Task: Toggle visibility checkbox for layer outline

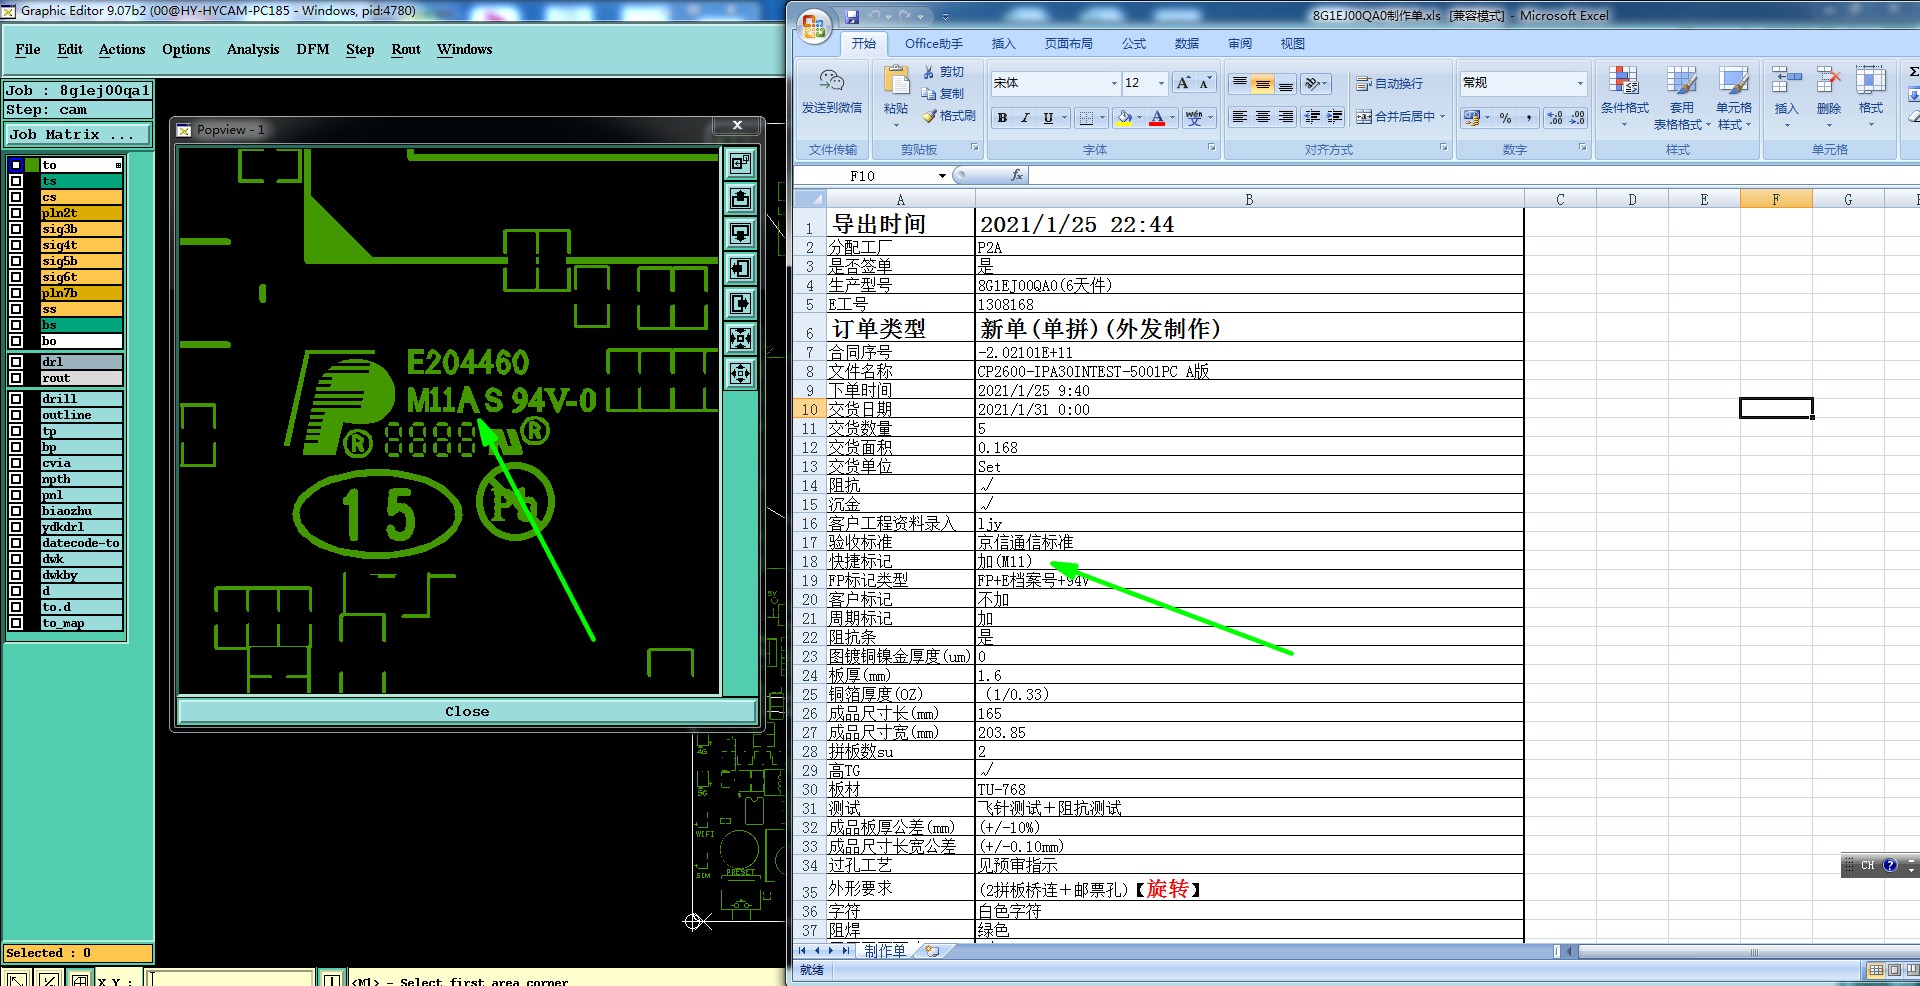Action: pyautogui.click(x=16, y=415)
